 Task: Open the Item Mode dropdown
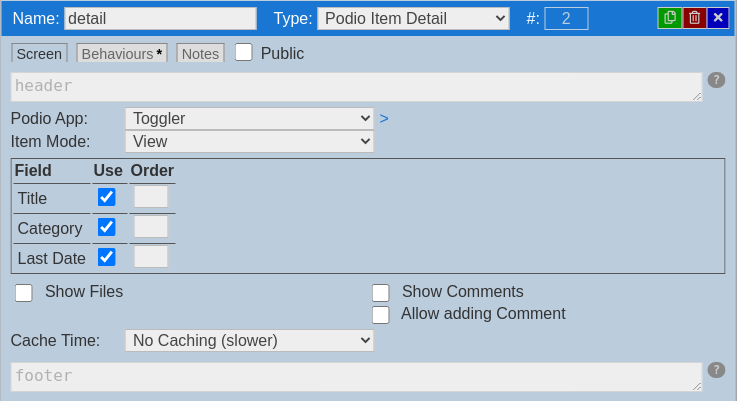[249, 142]
